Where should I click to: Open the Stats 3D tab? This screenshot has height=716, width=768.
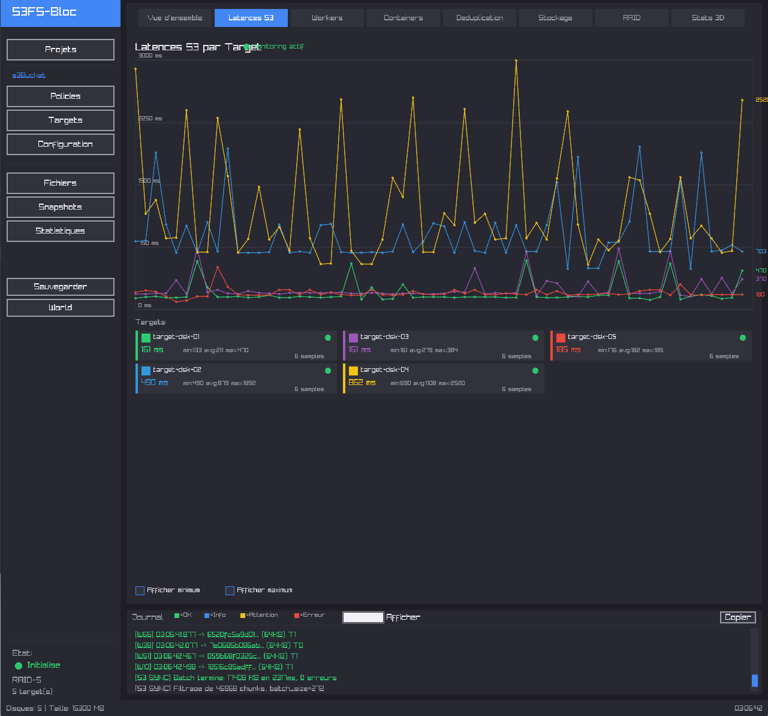click(709, 18)
